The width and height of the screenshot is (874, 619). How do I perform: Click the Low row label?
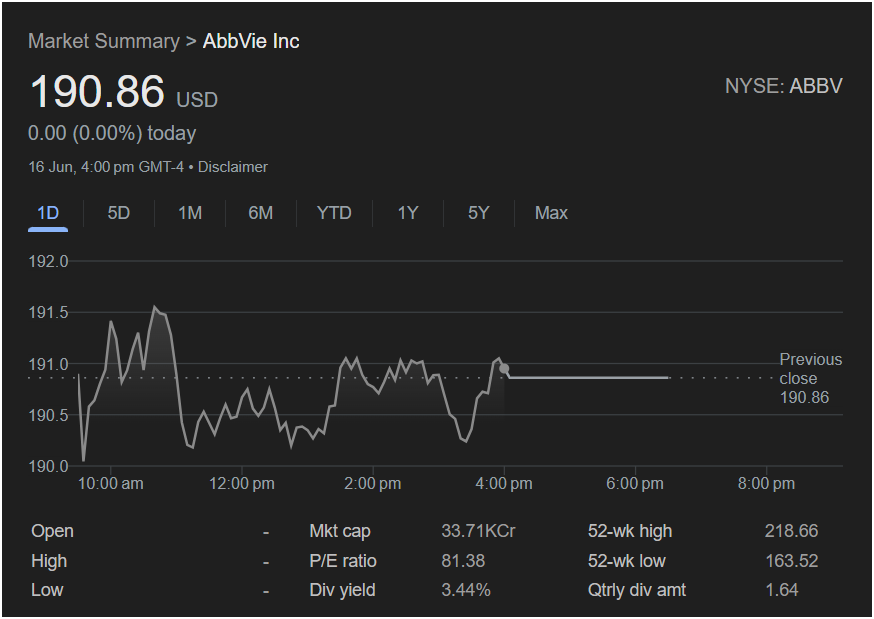click(x=47, y=590)
